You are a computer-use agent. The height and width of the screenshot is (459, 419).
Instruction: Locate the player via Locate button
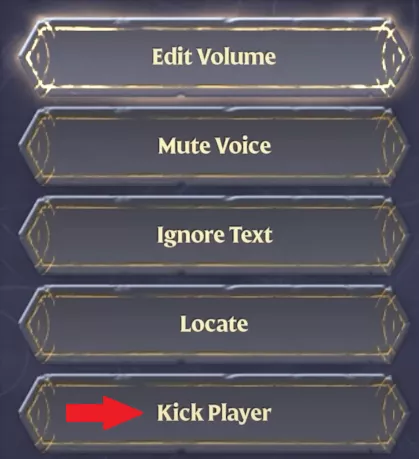213,324
